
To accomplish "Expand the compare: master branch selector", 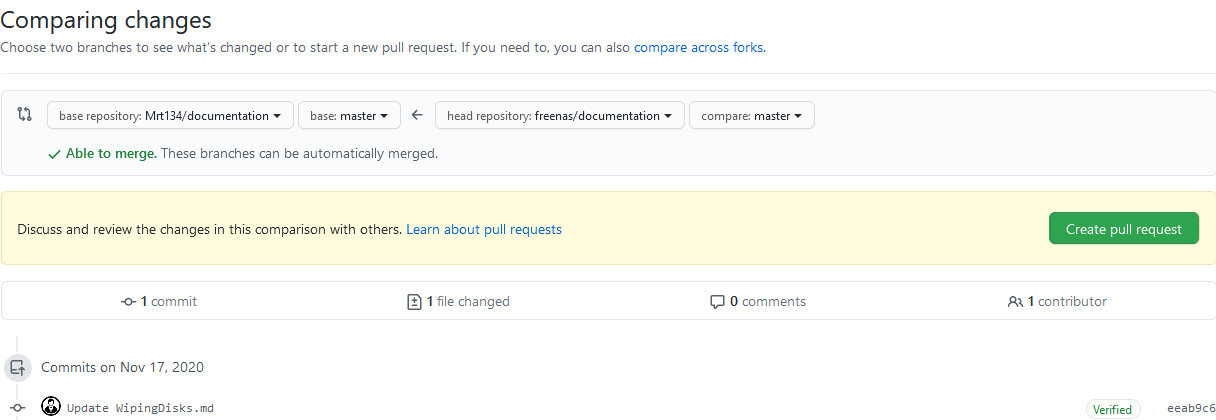I will (752, 116).
